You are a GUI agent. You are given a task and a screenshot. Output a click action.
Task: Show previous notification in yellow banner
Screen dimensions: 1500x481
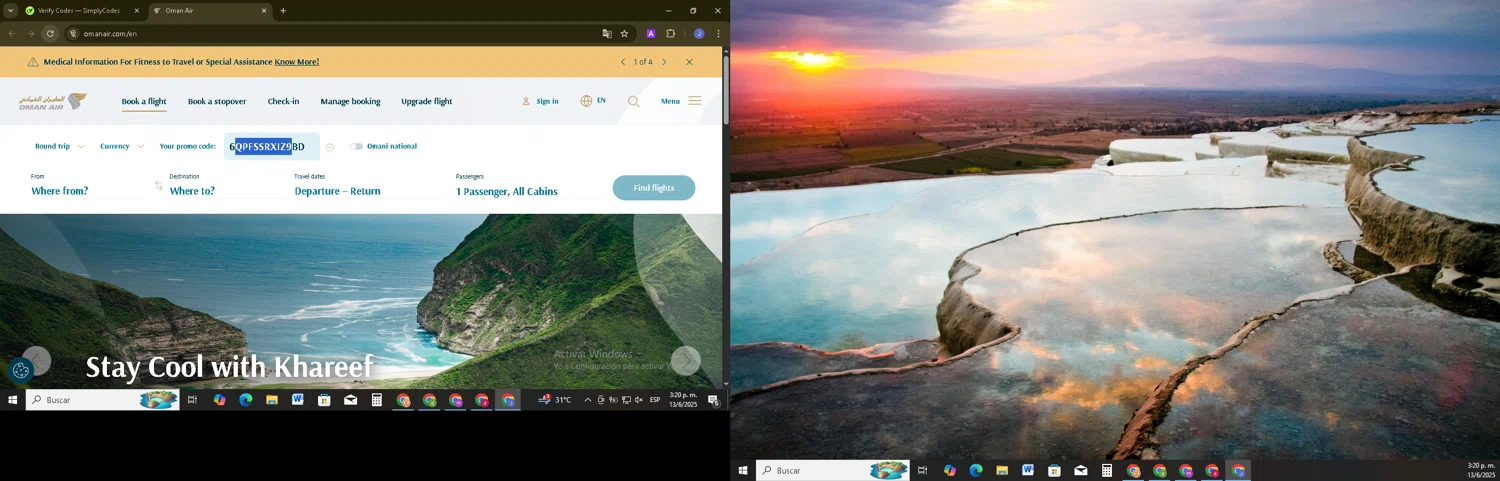pyautogui.click(x=623, y=62)
